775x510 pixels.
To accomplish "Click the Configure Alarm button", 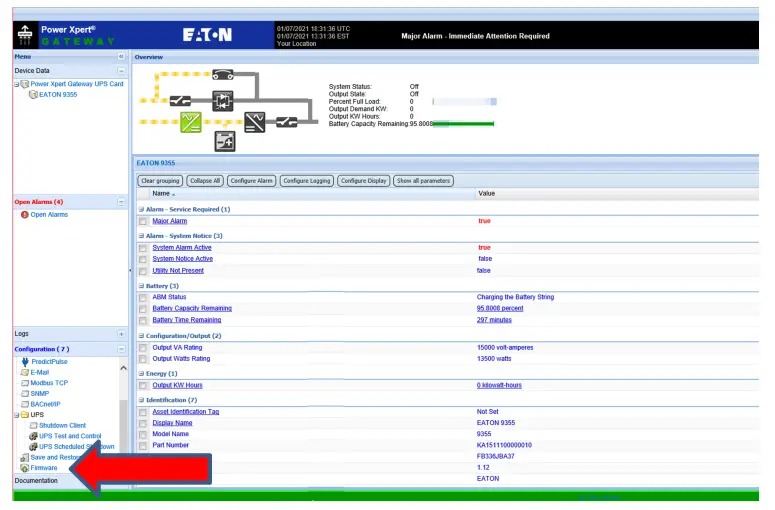I will (252, 181).
